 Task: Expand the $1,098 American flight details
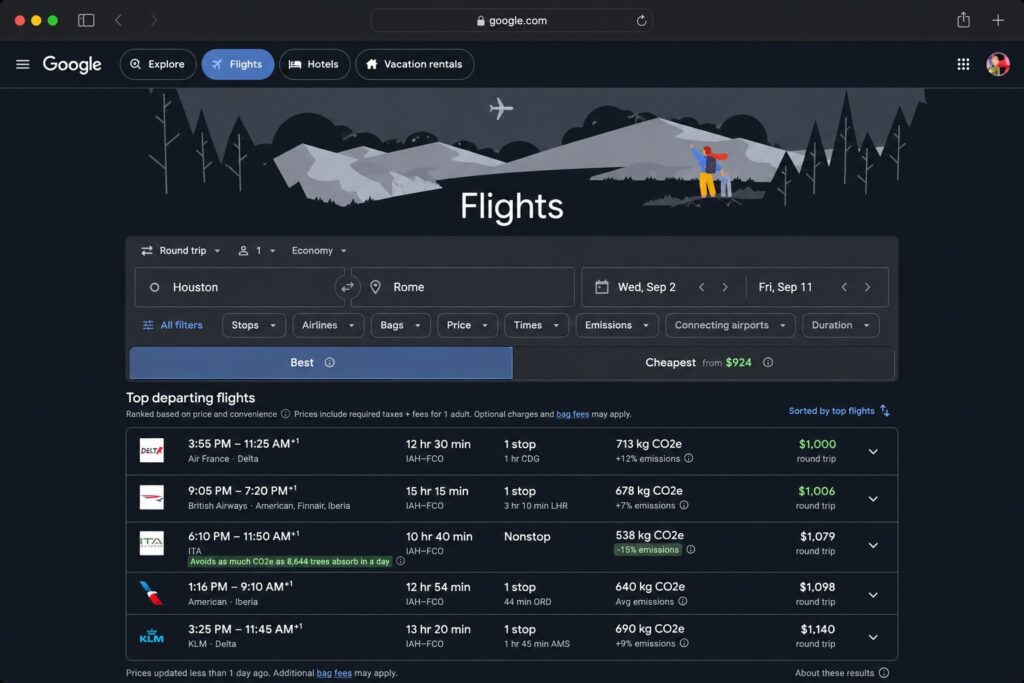coord(873,594)
